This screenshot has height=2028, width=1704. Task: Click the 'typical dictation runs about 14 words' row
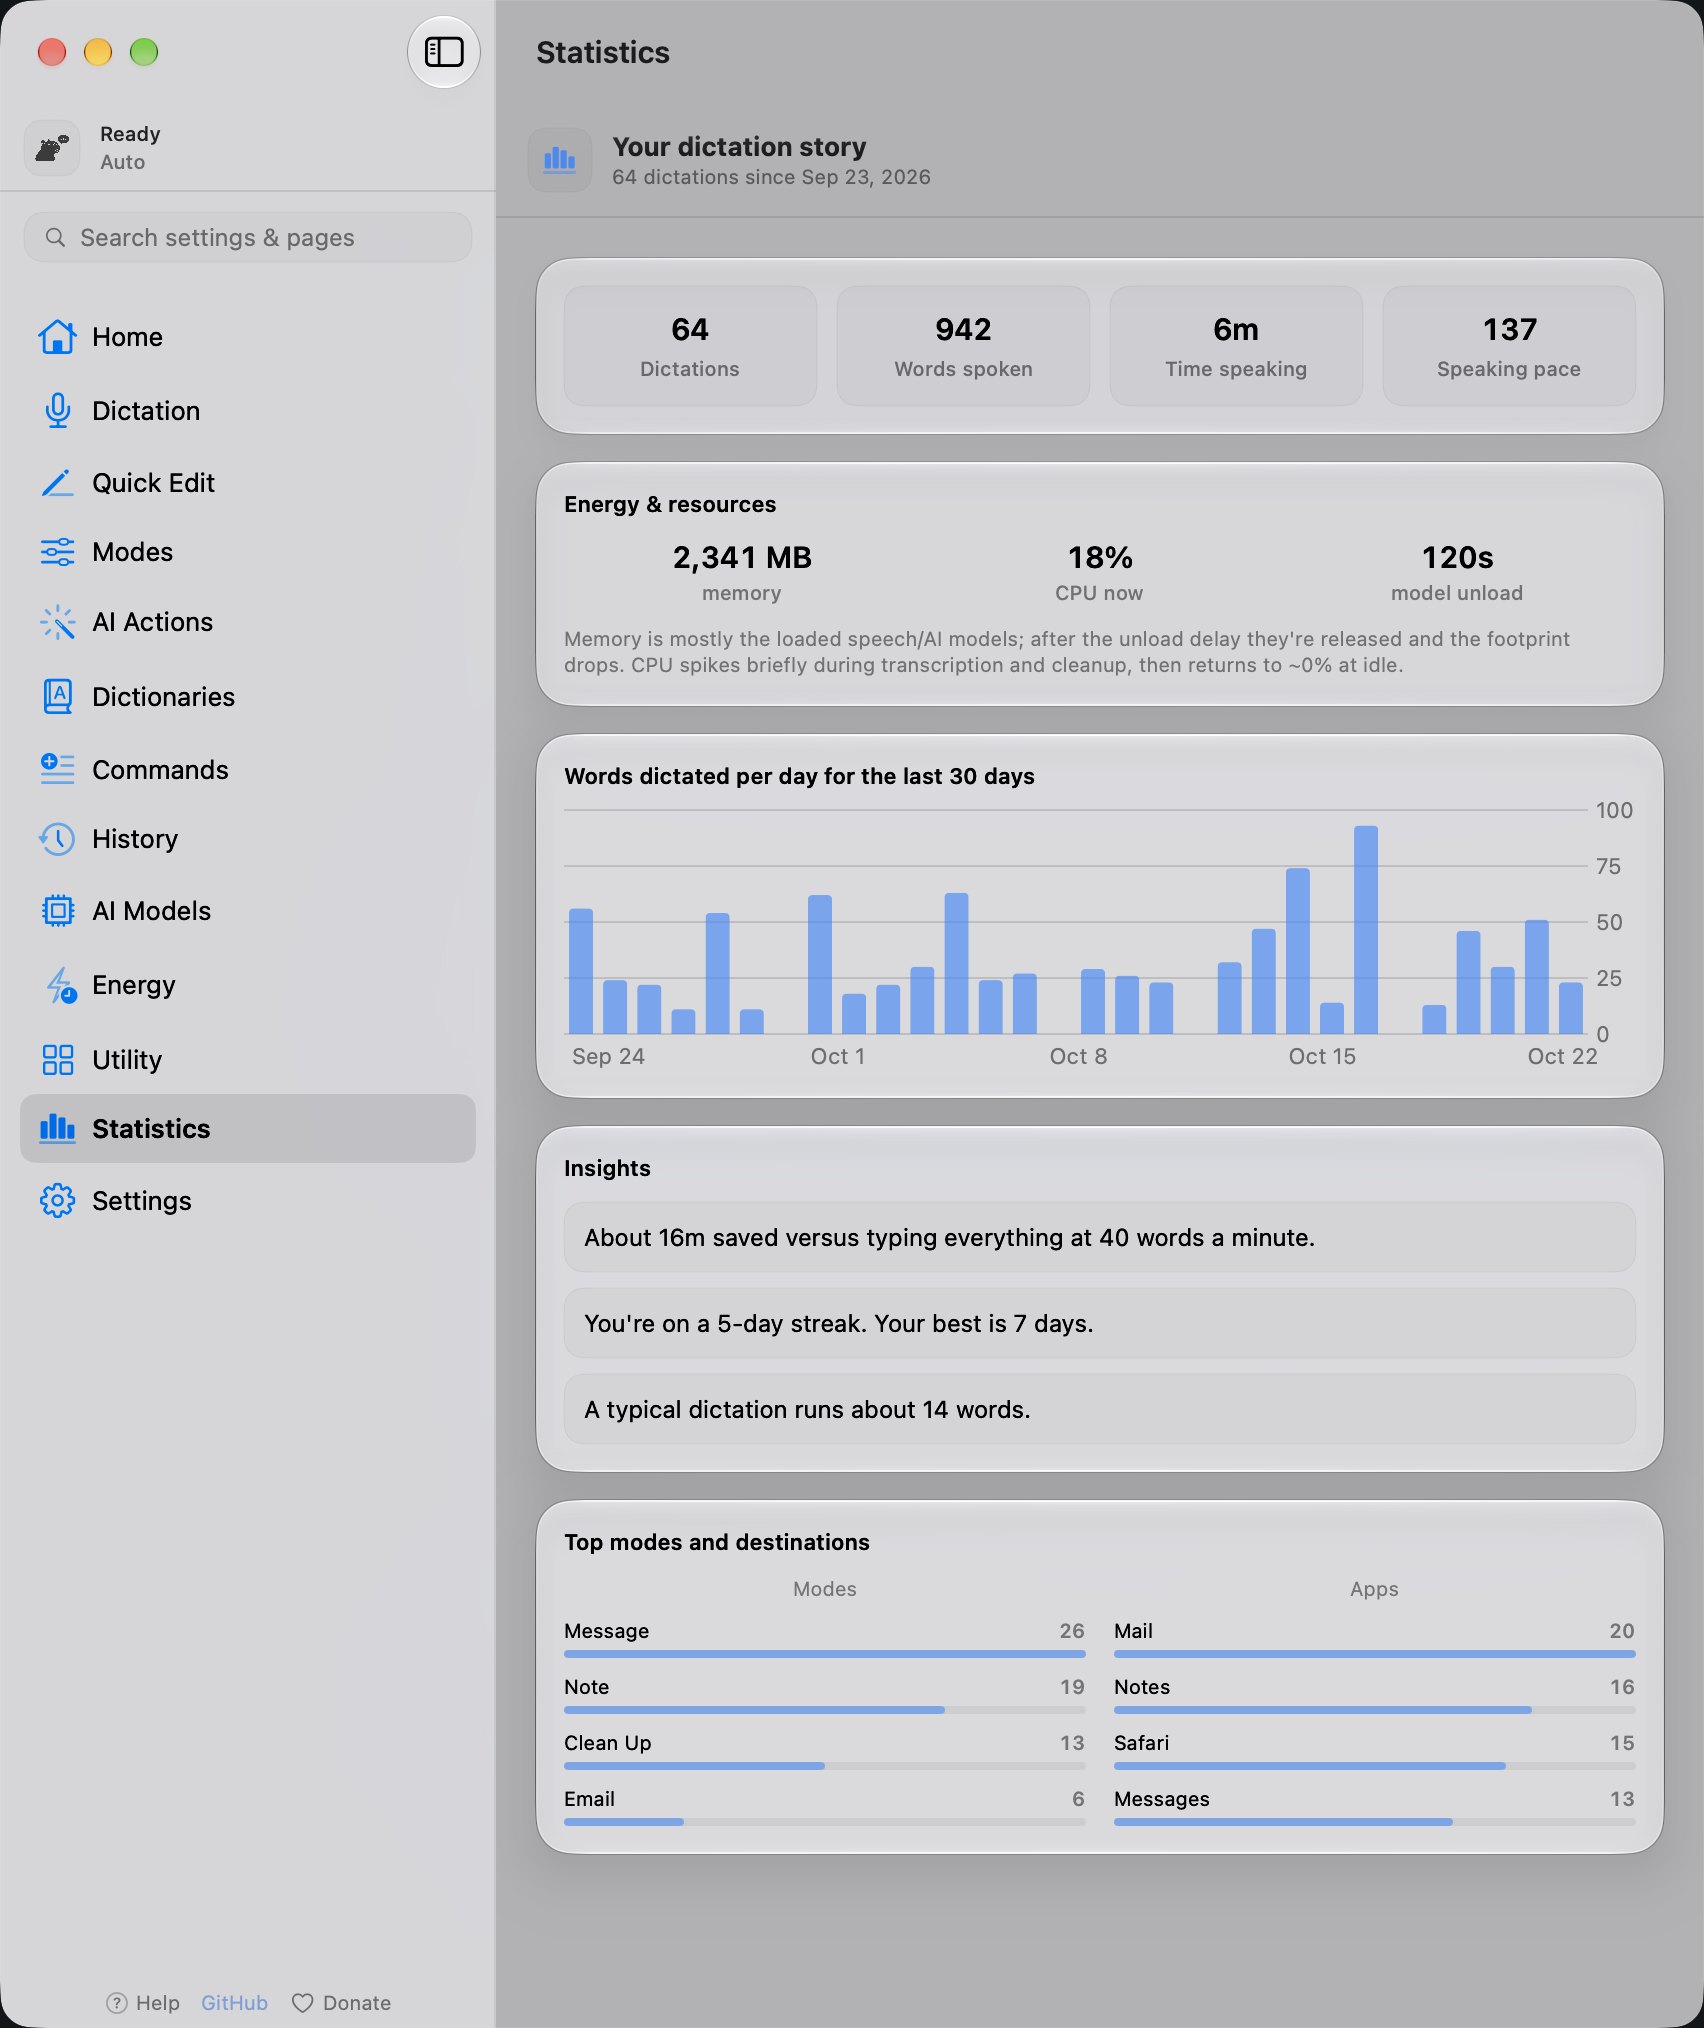(1100, 1409)
